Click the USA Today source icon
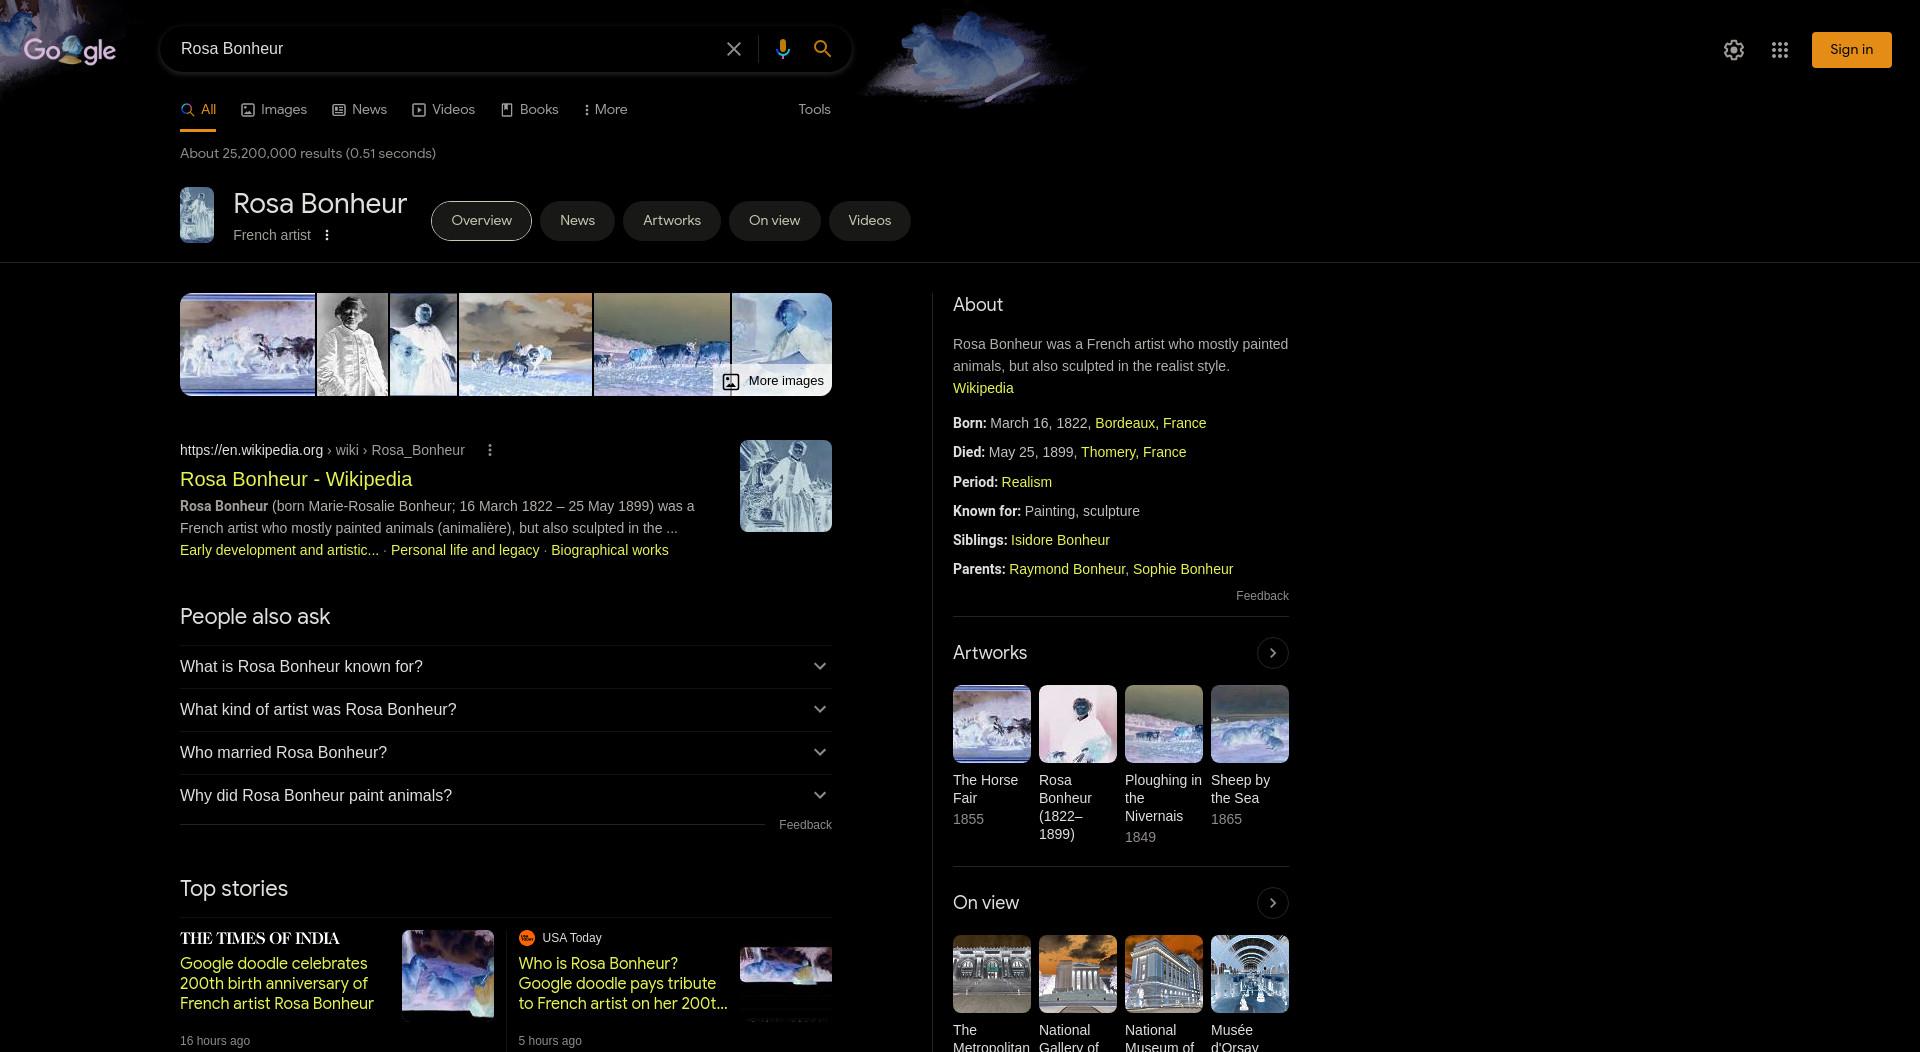This screenshot has height=1052, width=1920. pyautogui.click(x=527, y=938)
